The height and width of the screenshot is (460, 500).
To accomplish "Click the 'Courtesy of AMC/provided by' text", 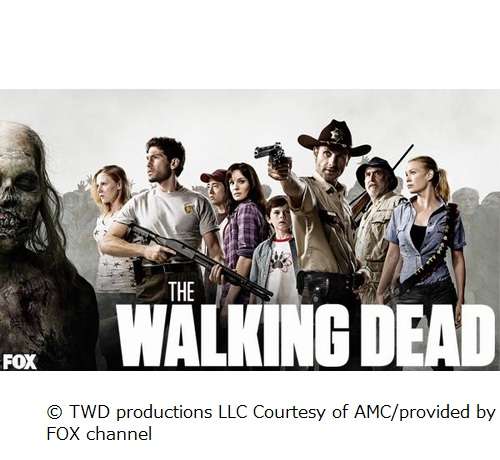I will tap(374, 412).
